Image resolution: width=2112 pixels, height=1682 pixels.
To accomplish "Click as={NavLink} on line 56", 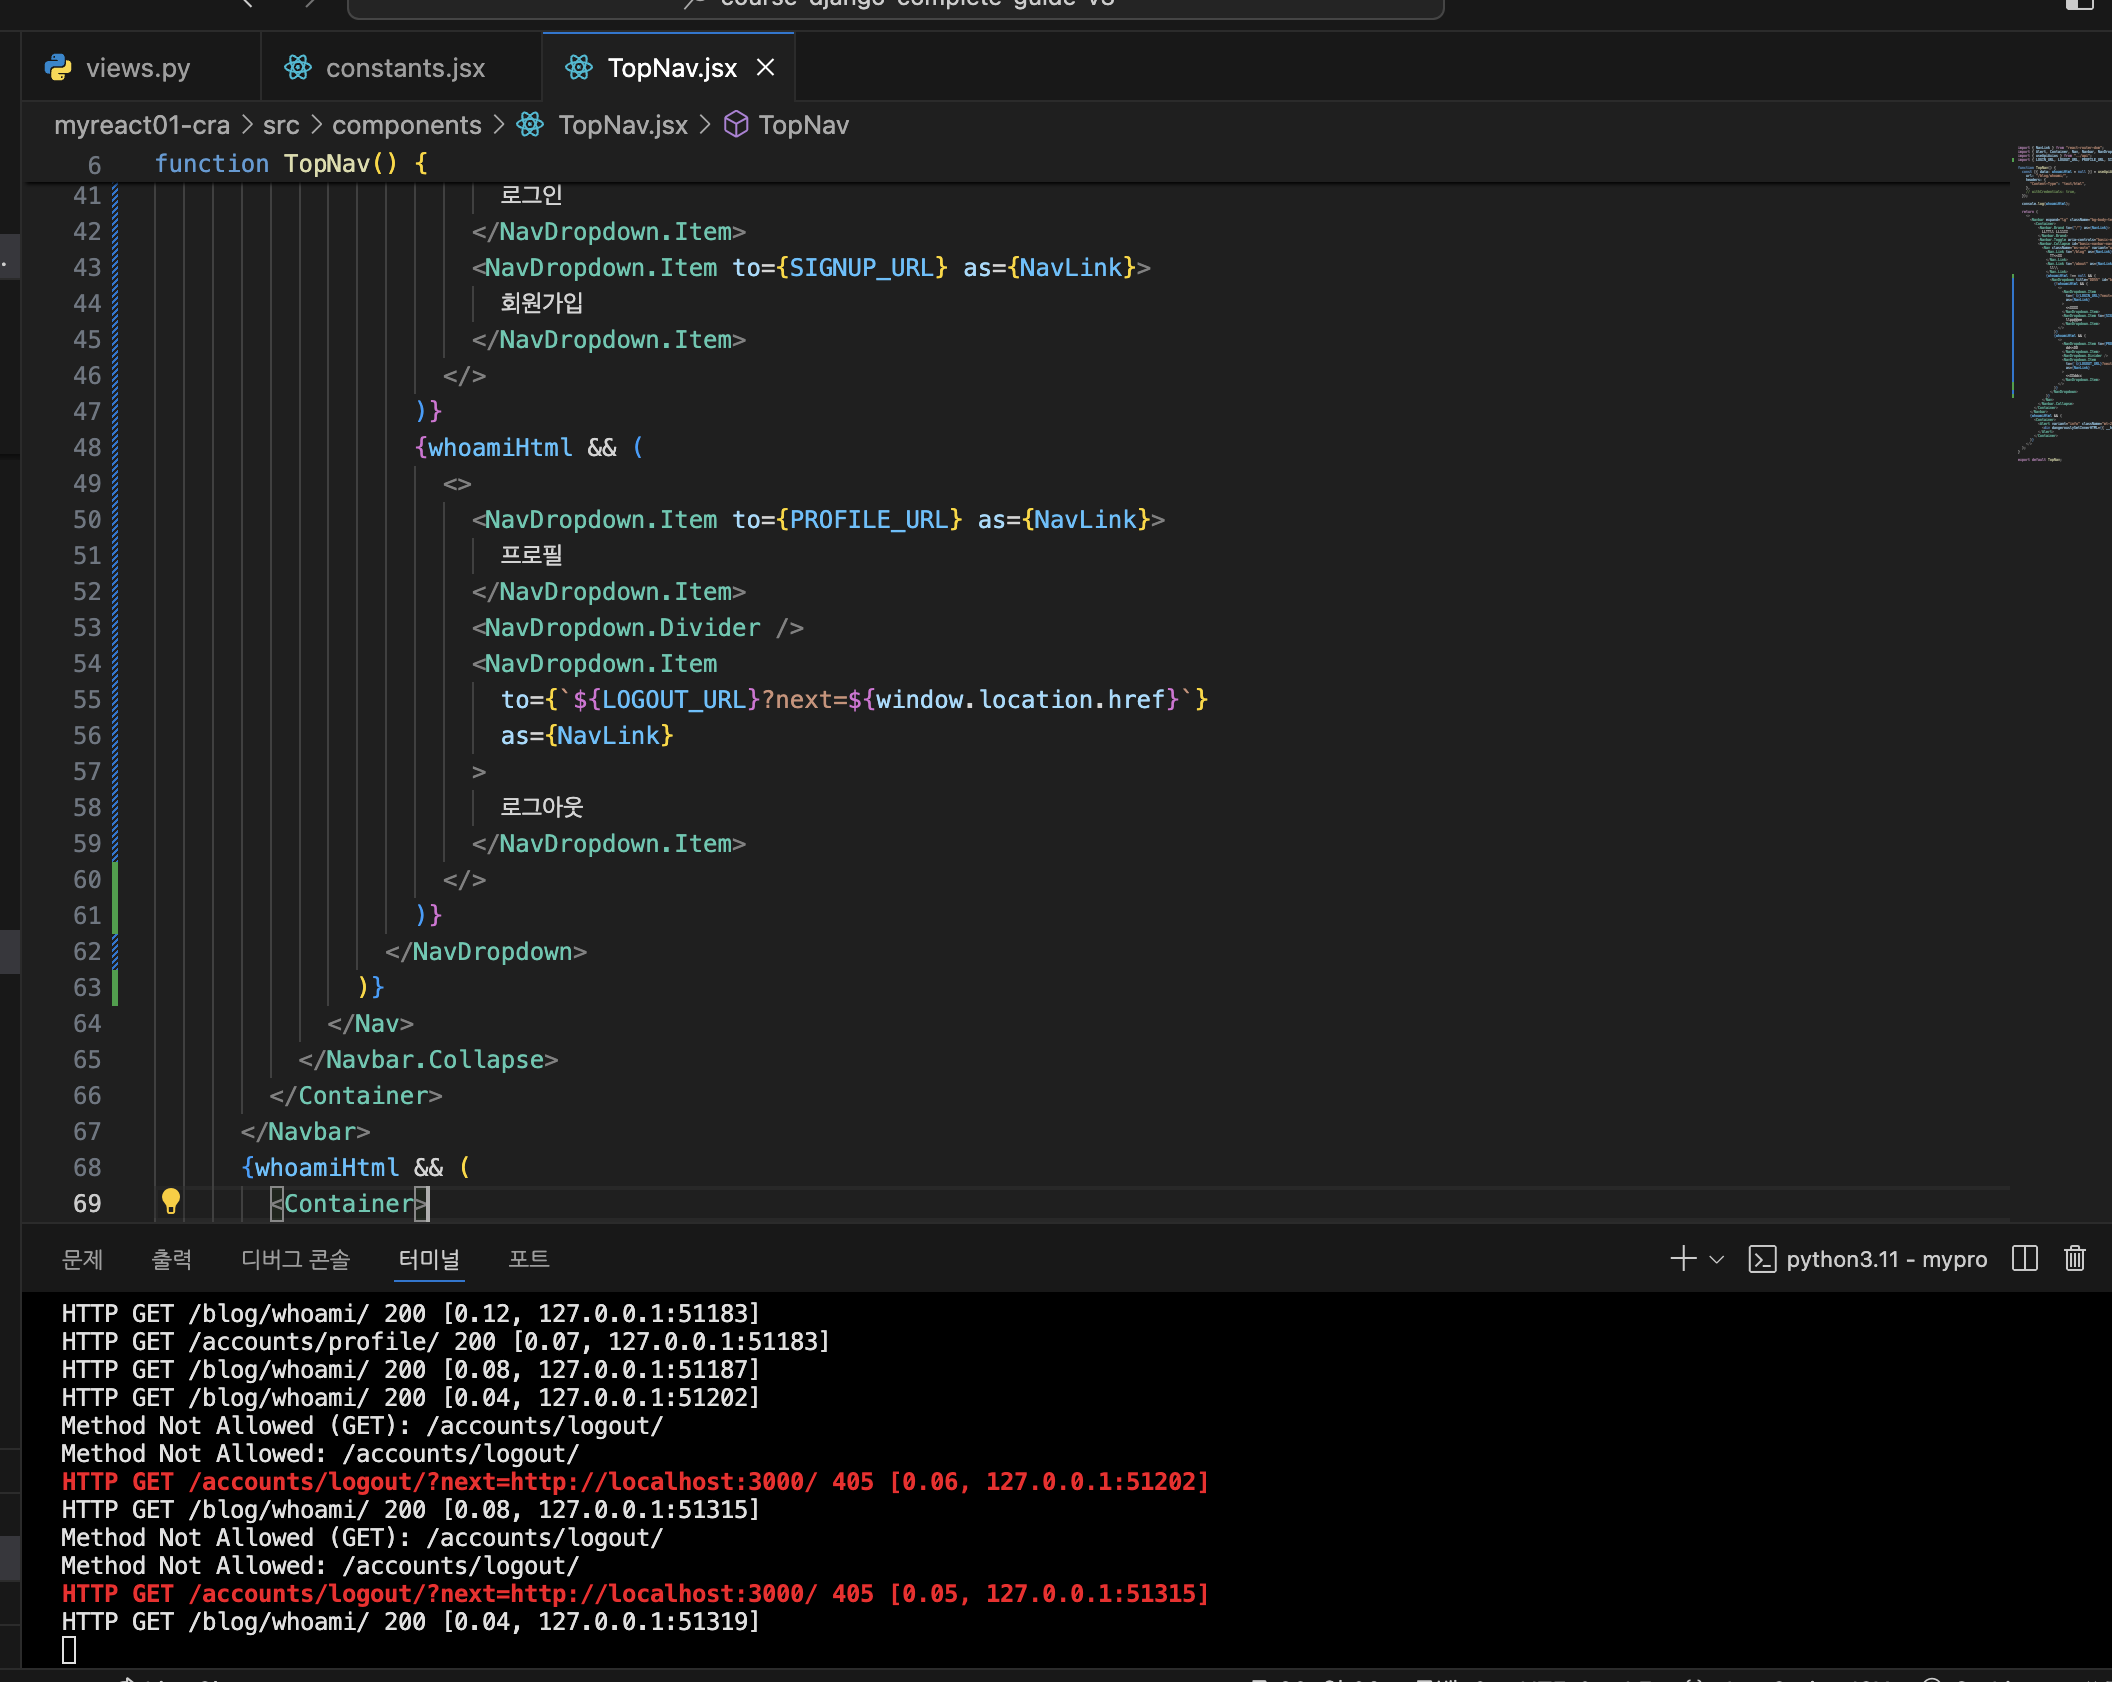I will point(587,736).
